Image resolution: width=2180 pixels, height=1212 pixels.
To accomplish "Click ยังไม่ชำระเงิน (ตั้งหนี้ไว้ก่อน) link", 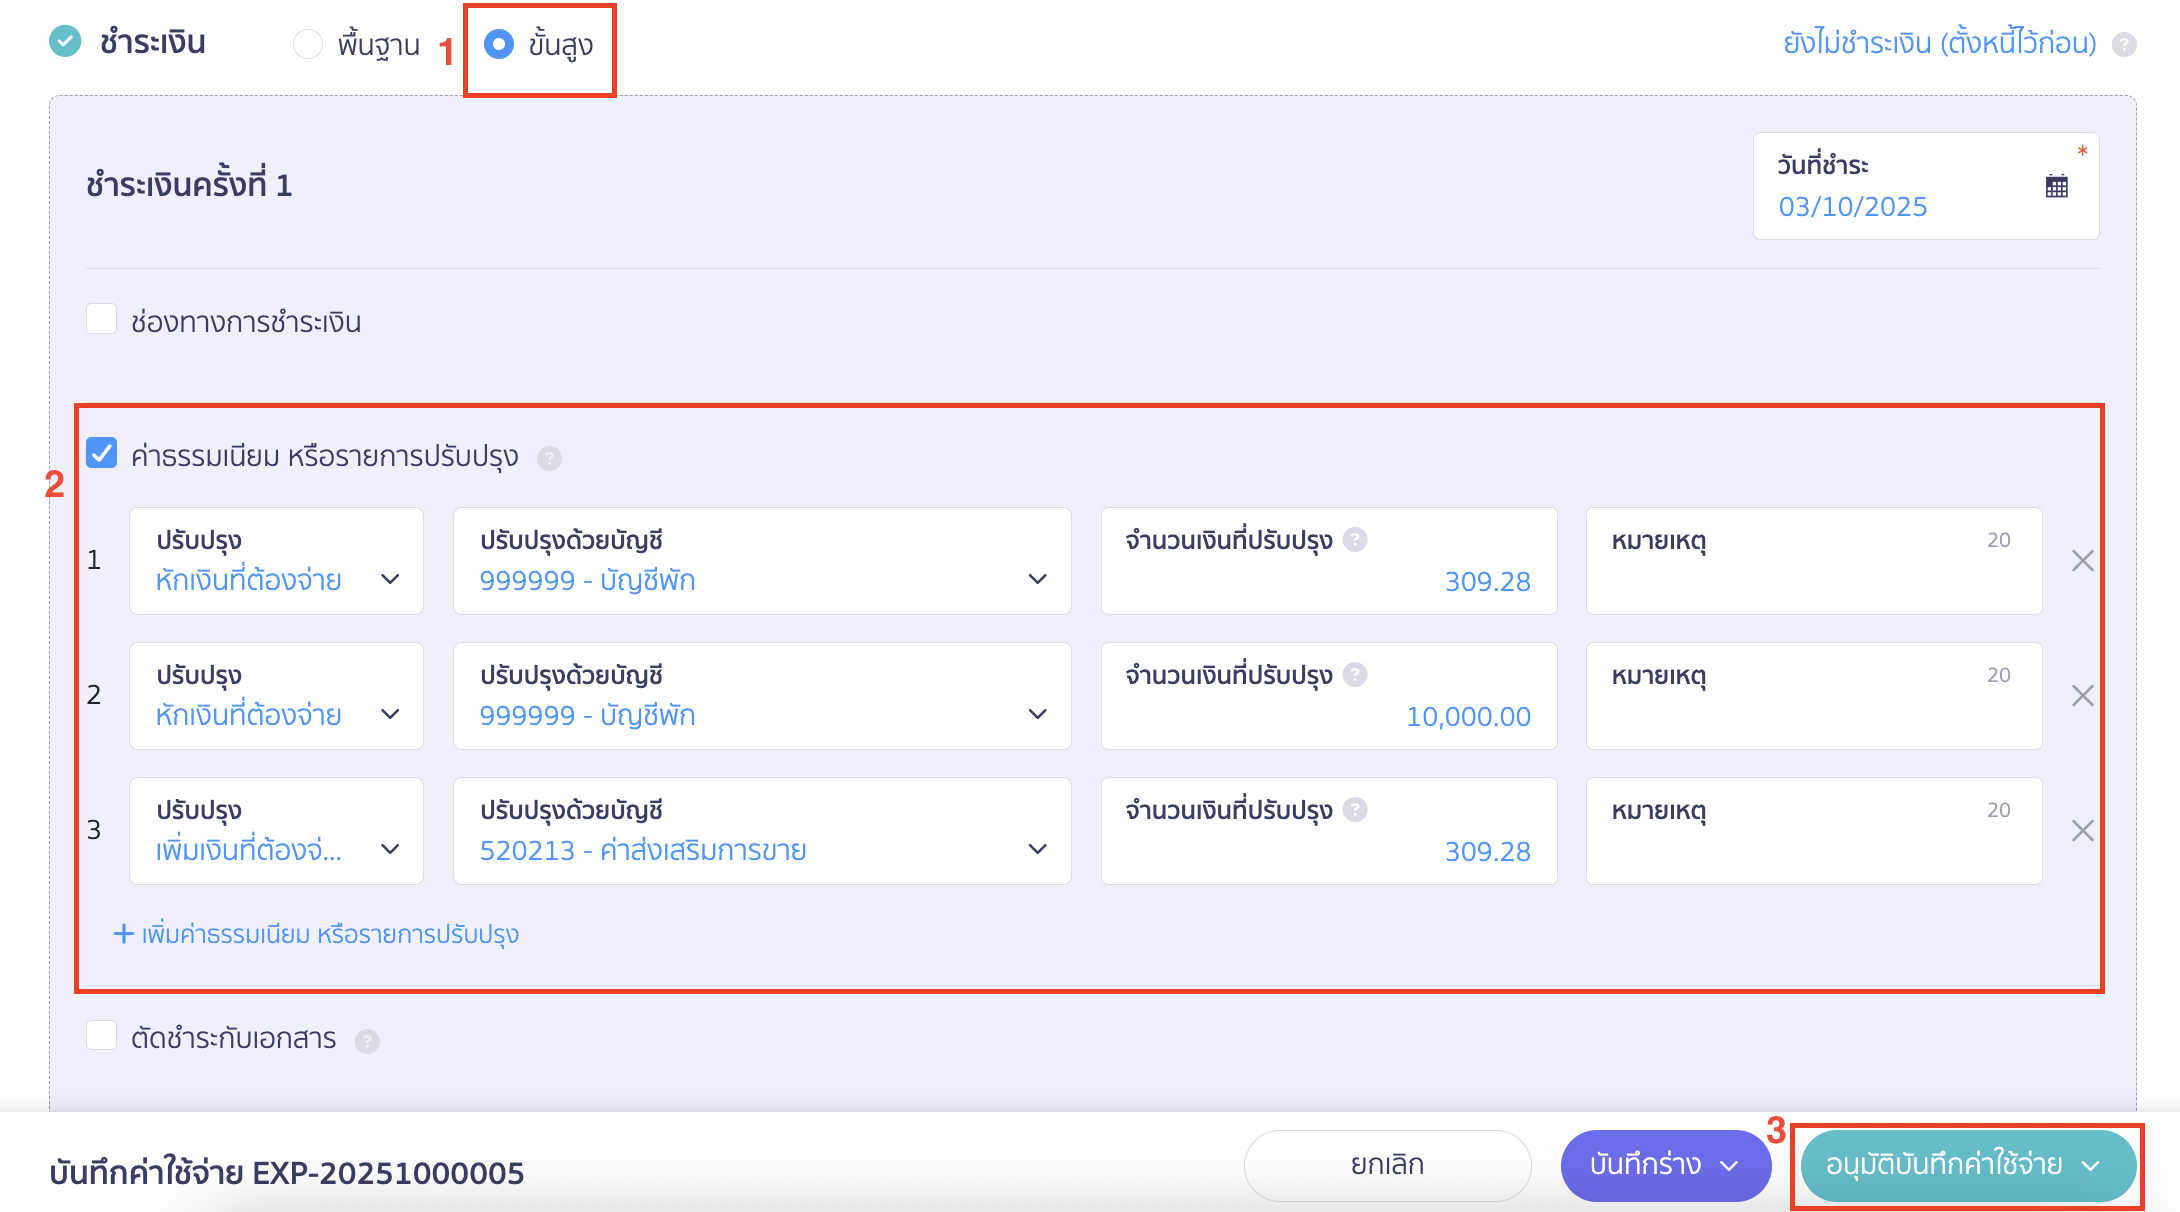I will tap(1939, 44).
